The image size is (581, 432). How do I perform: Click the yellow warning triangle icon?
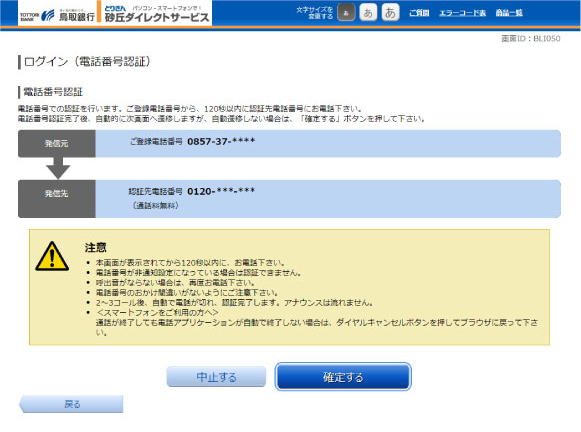(x=52, y=257)
